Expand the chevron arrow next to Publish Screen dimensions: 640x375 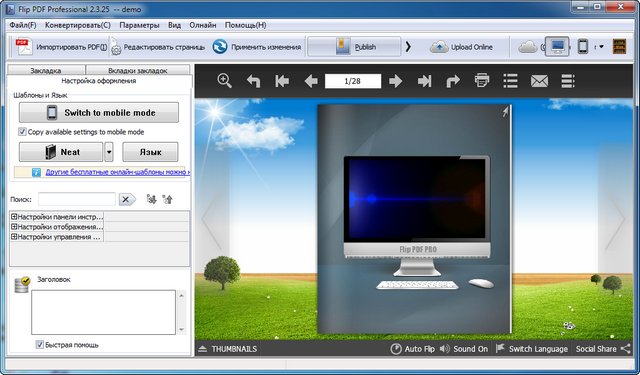[408, 47]
